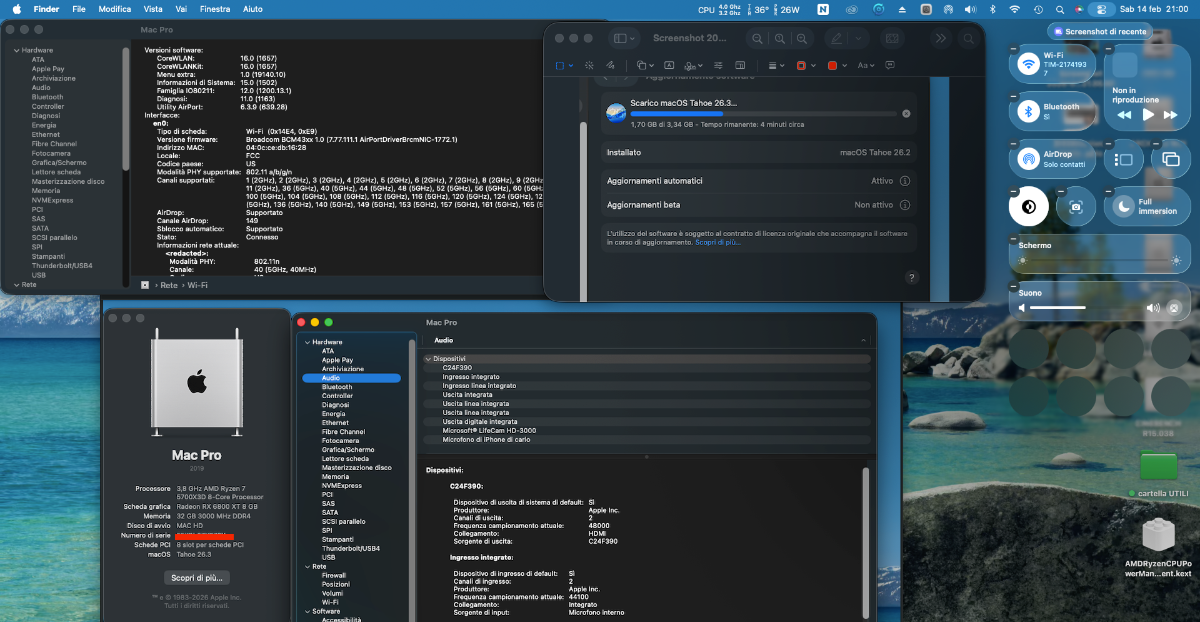Select Bluetooth in lower System Information sidebar
This screenshot has height=622, width=1200.
tap(336, 387)
